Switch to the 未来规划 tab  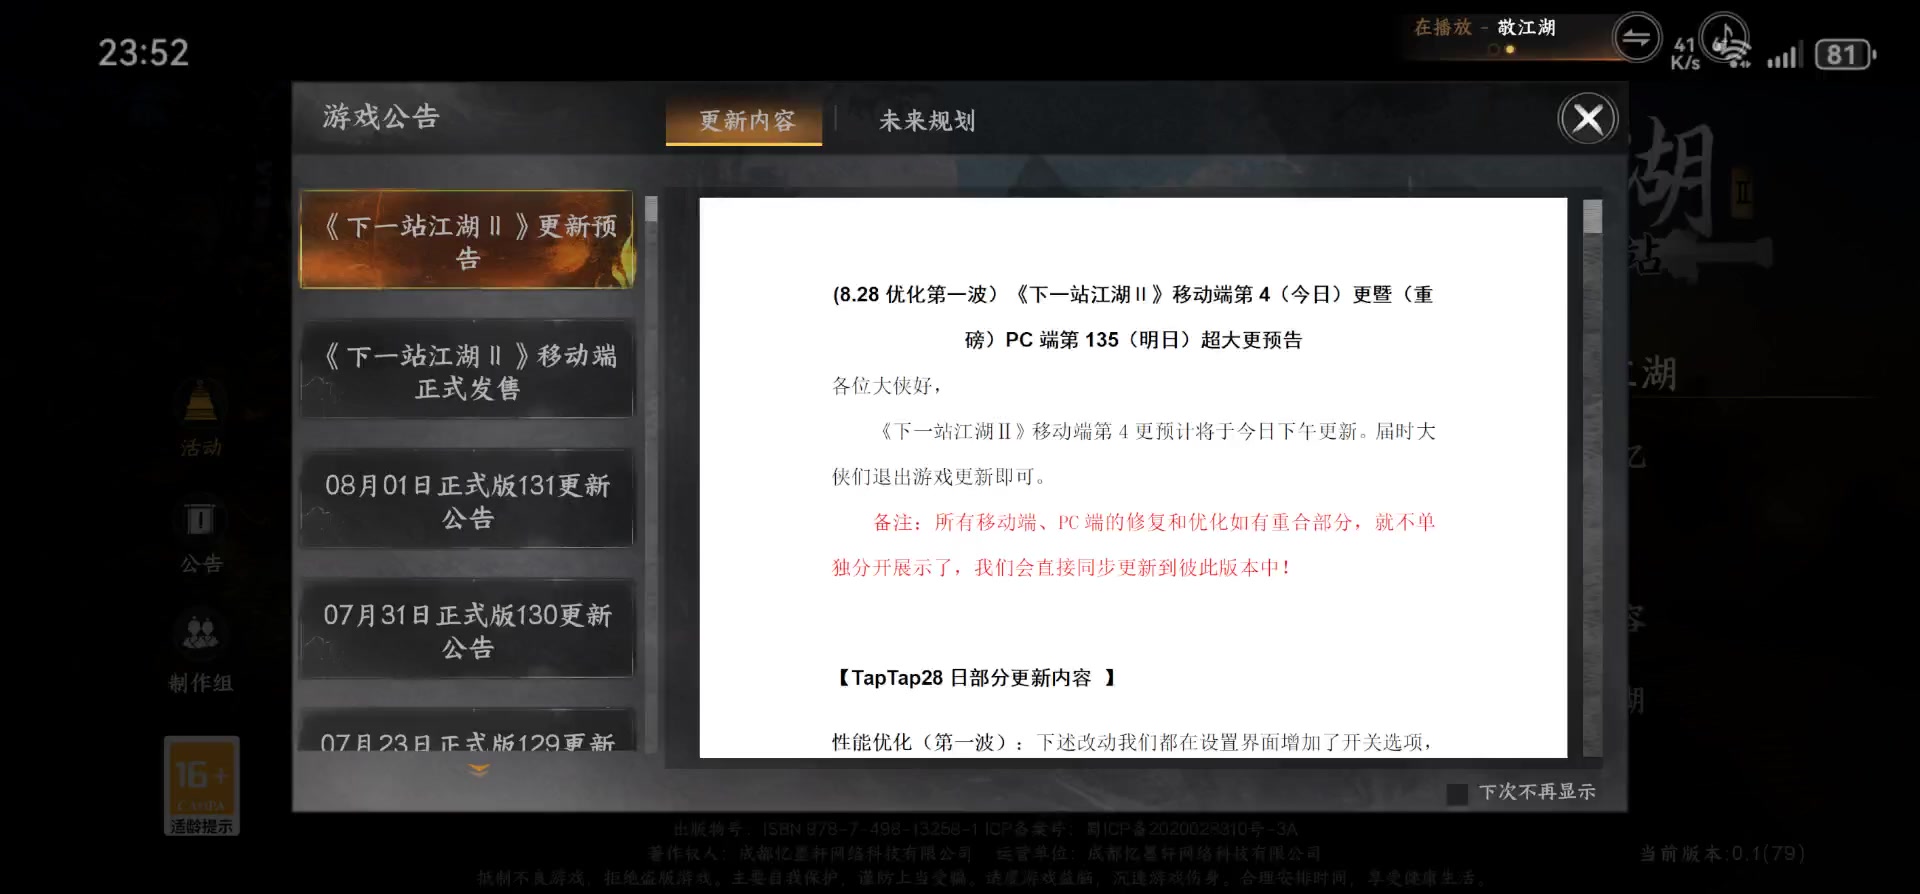(926, 121)
